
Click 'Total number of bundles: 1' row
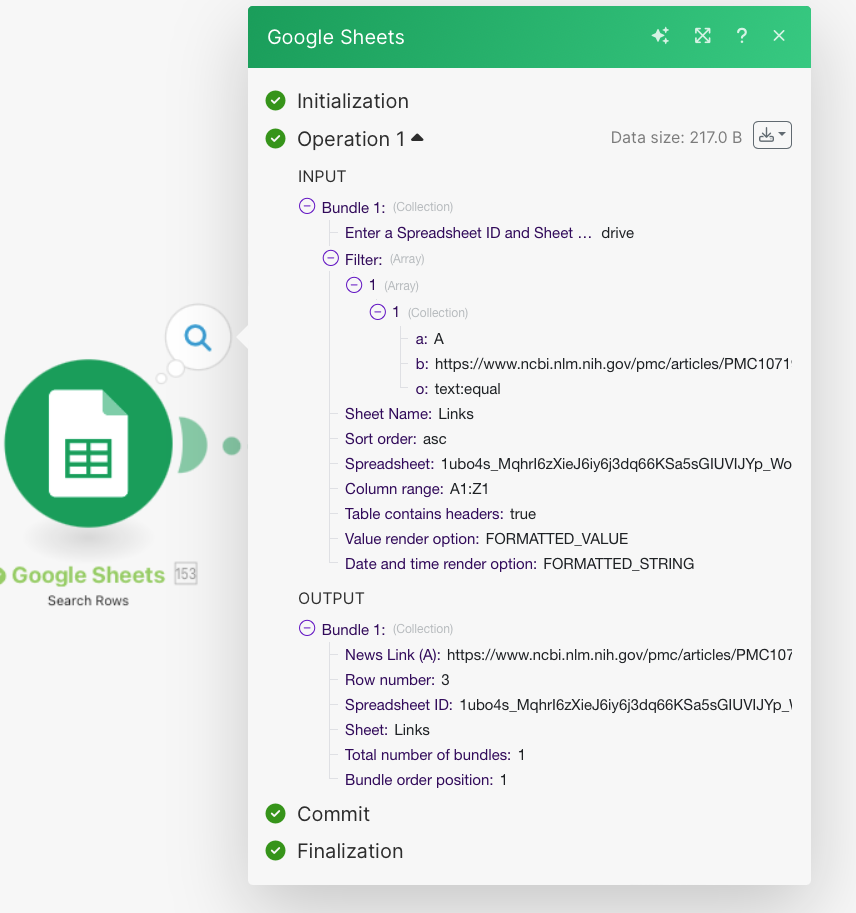435,755
